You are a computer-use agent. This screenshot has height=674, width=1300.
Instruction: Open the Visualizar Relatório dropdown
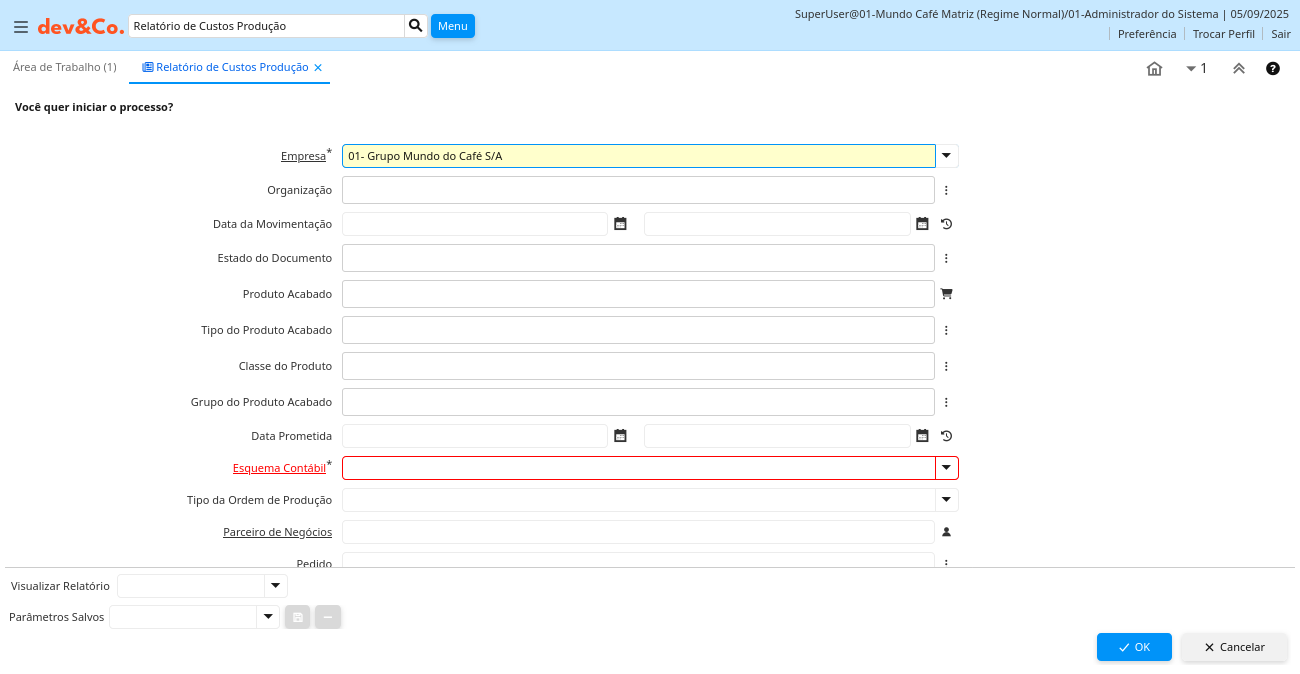click(276, 586)
